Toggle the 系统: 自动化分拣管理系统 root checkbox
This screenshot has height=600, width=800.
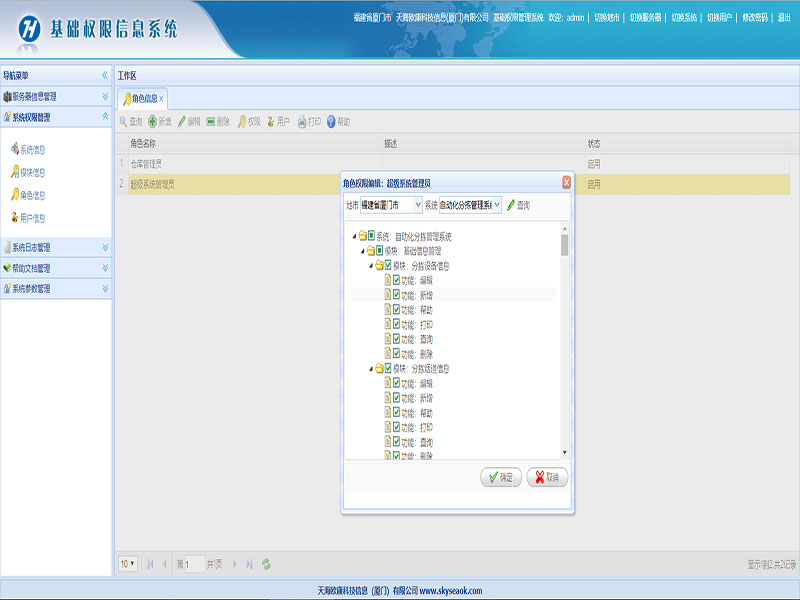coord(371,236)
